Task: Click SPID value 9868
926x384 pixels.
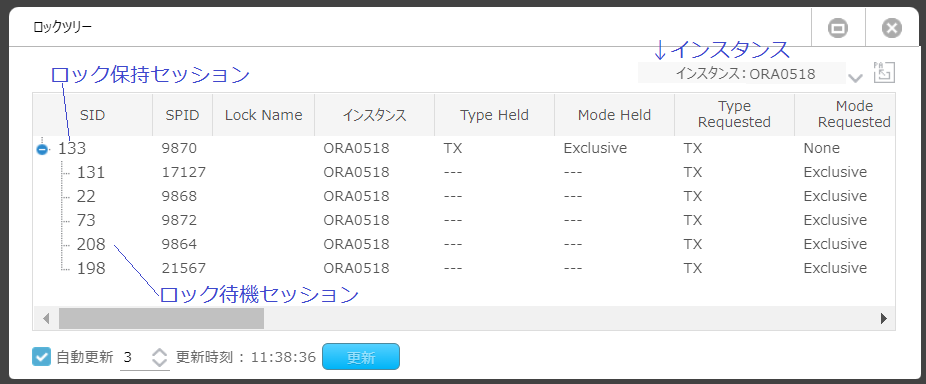Action: 179,196
